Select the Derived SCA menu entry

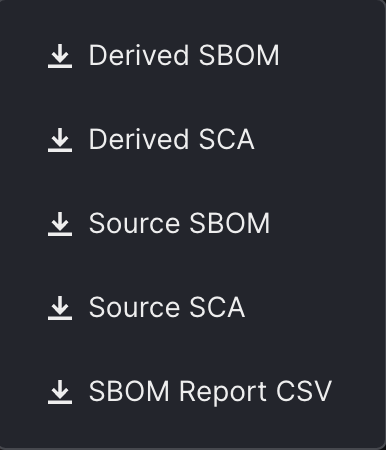[x=193, y=140]
